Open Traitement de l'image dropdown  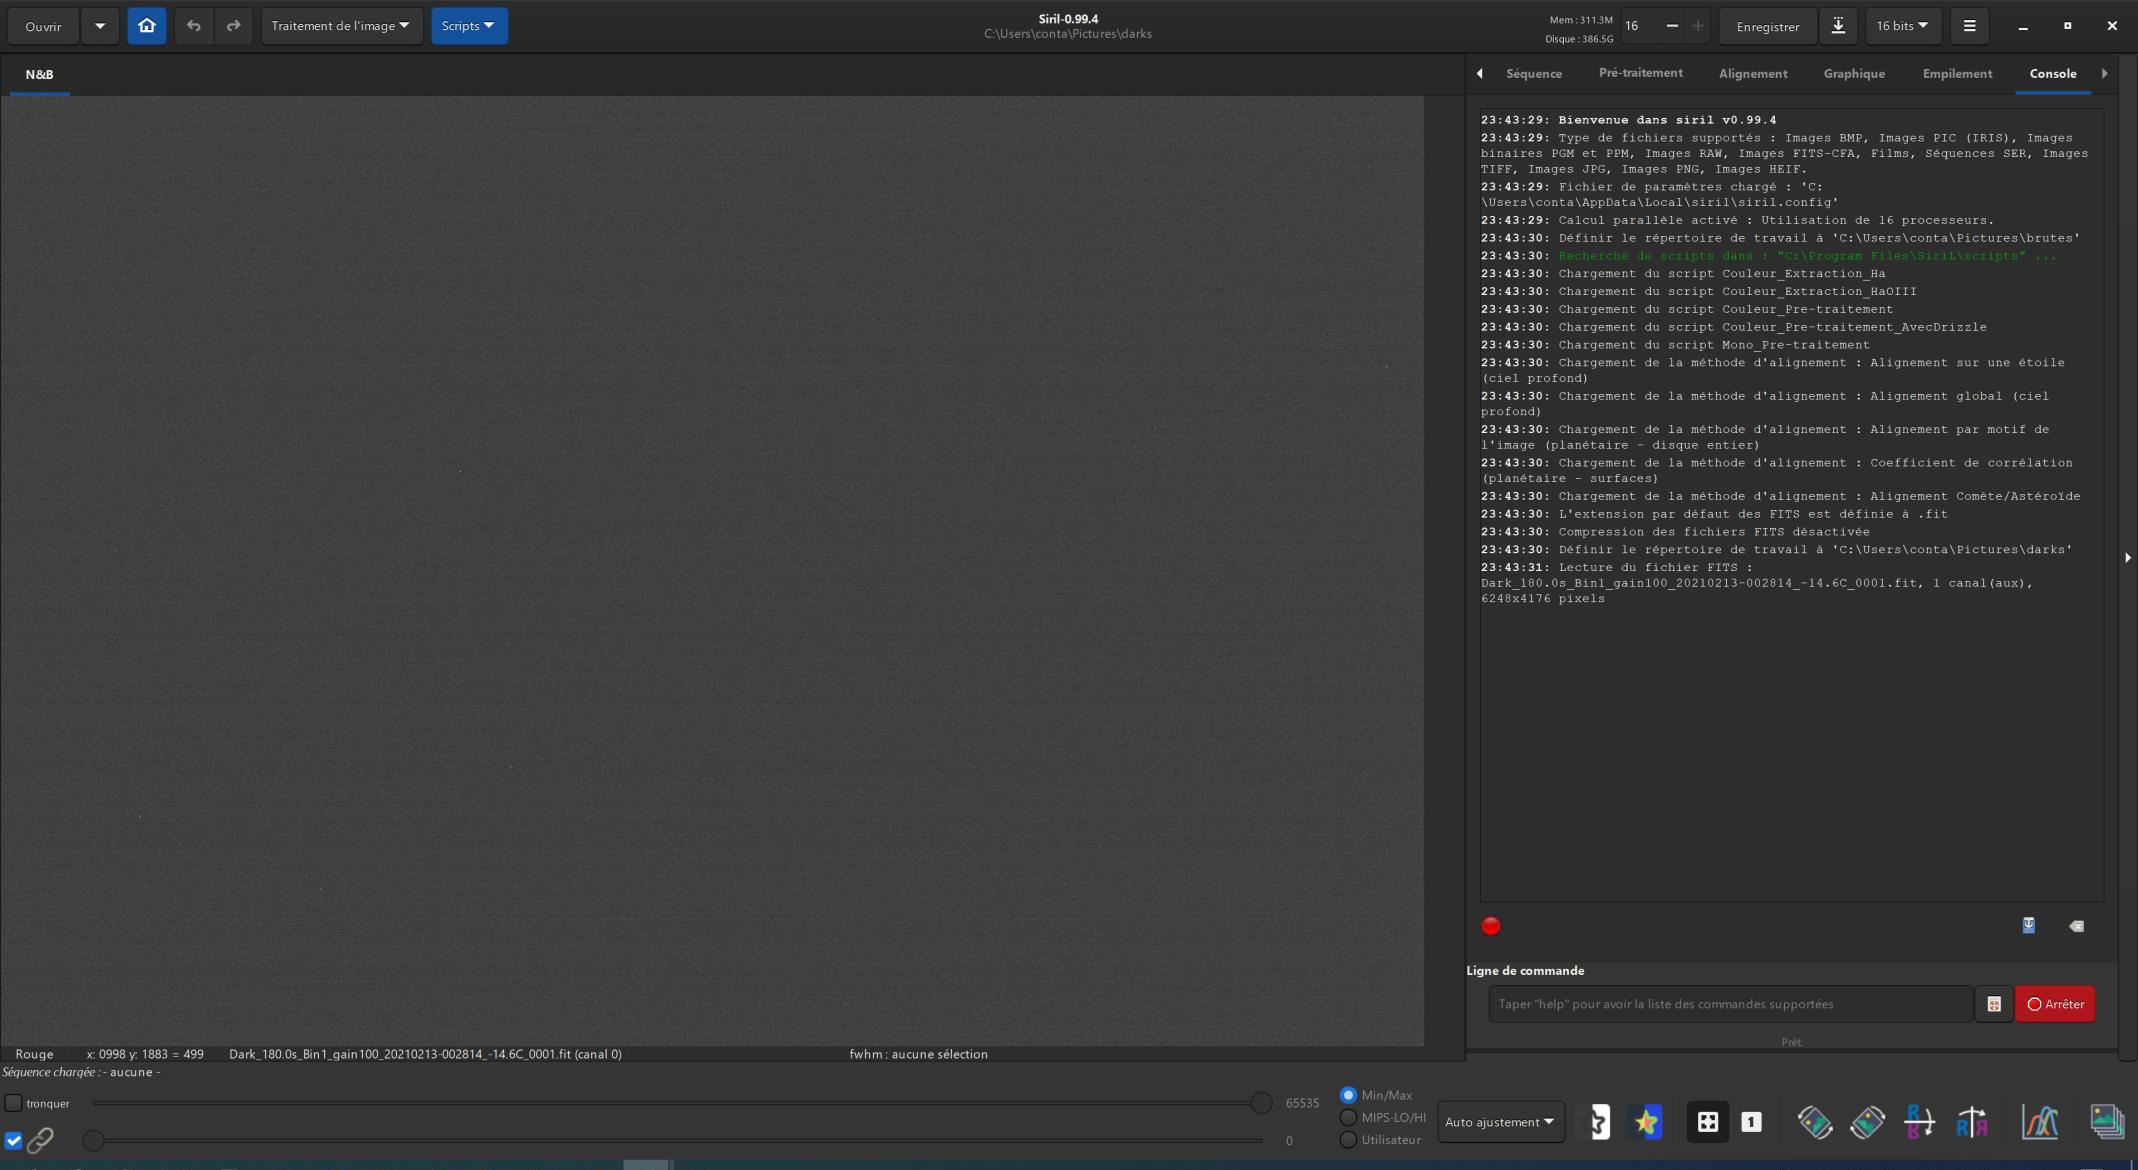tap(341, 26)
